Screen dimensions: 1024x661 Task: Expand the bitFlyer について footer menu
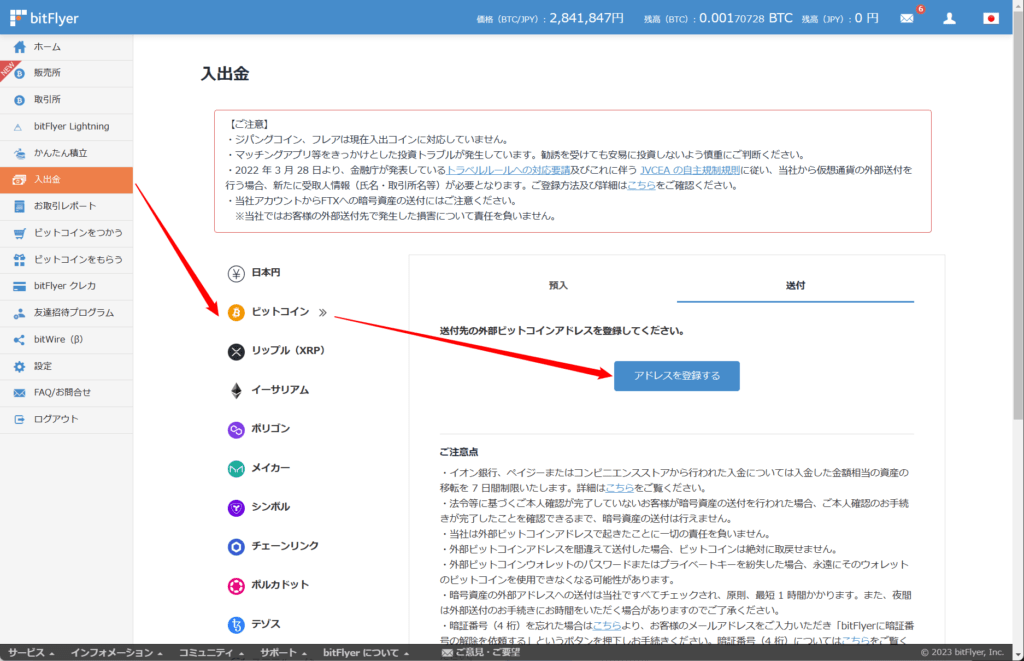366,653
